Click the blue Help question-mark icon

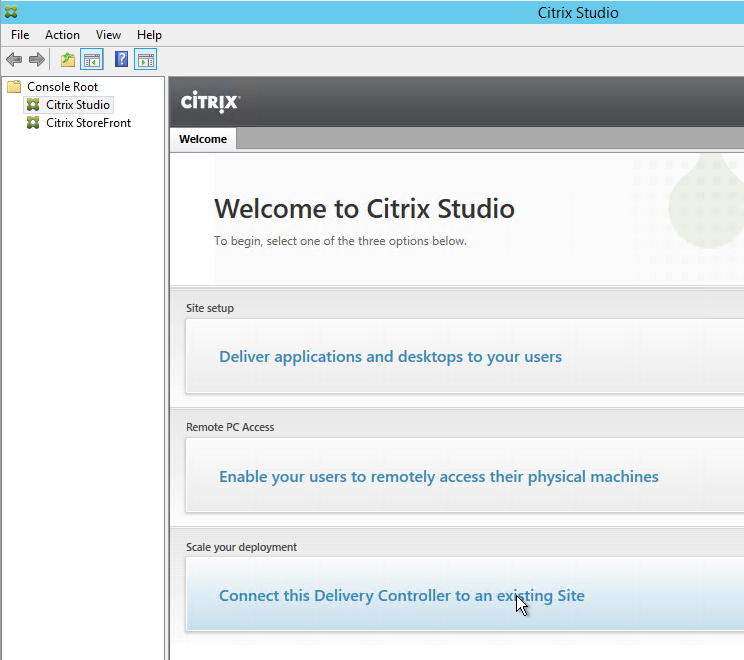click(x=121, y=60)
